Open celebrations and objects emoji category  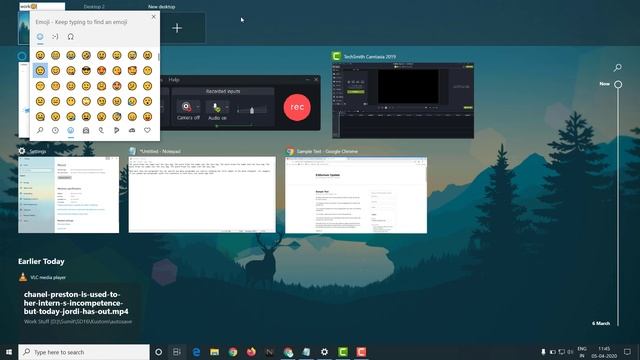coord(101,130)
